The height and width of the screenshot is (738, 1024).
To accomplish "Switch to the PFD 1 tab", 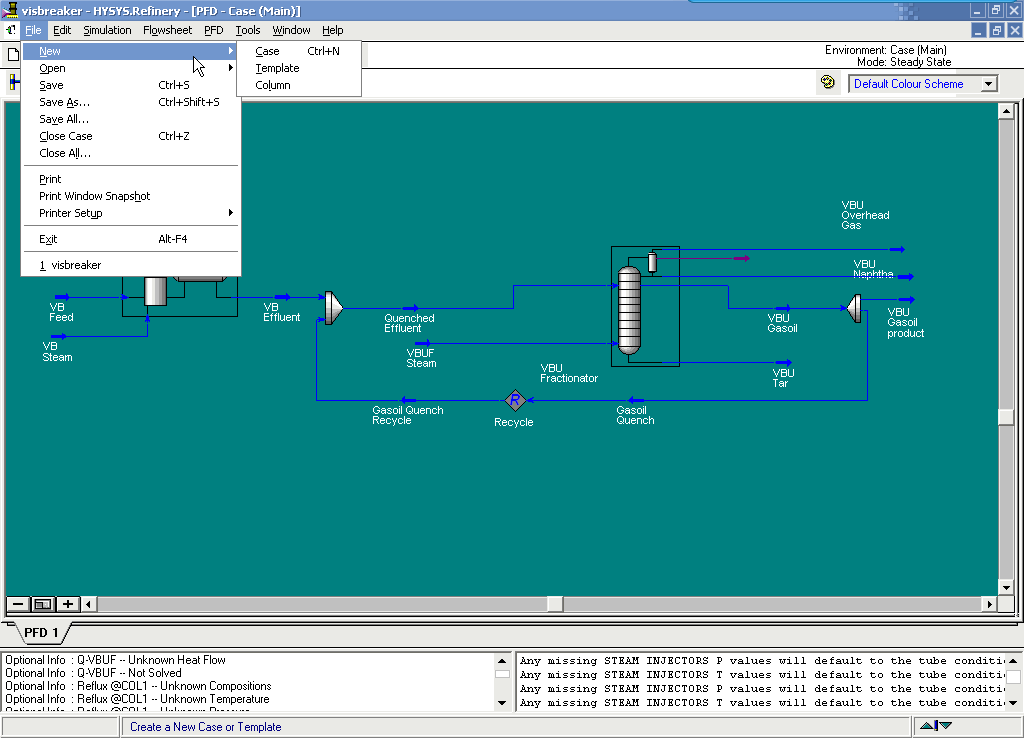I will (41, 633).
